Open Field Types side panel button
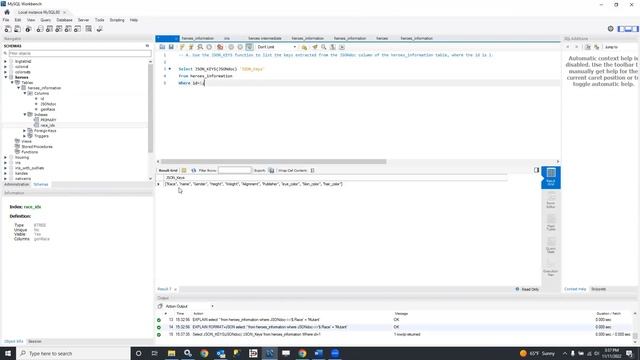Viewport: 640px width, 360px height. pyautogui.click(x=551, y=222)
